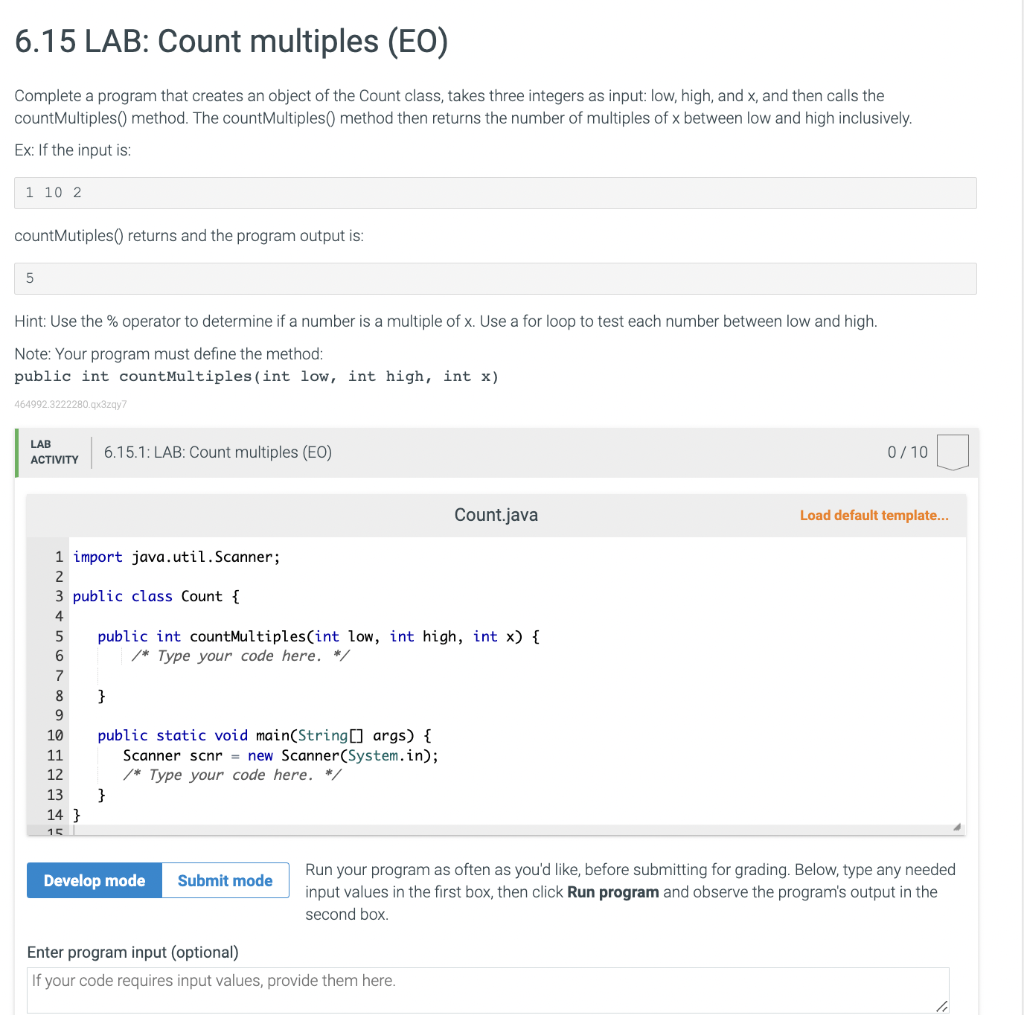Open the Load default template link
The height and width of the screenshot is (1015, 1024).
click(x=874, y=514)
